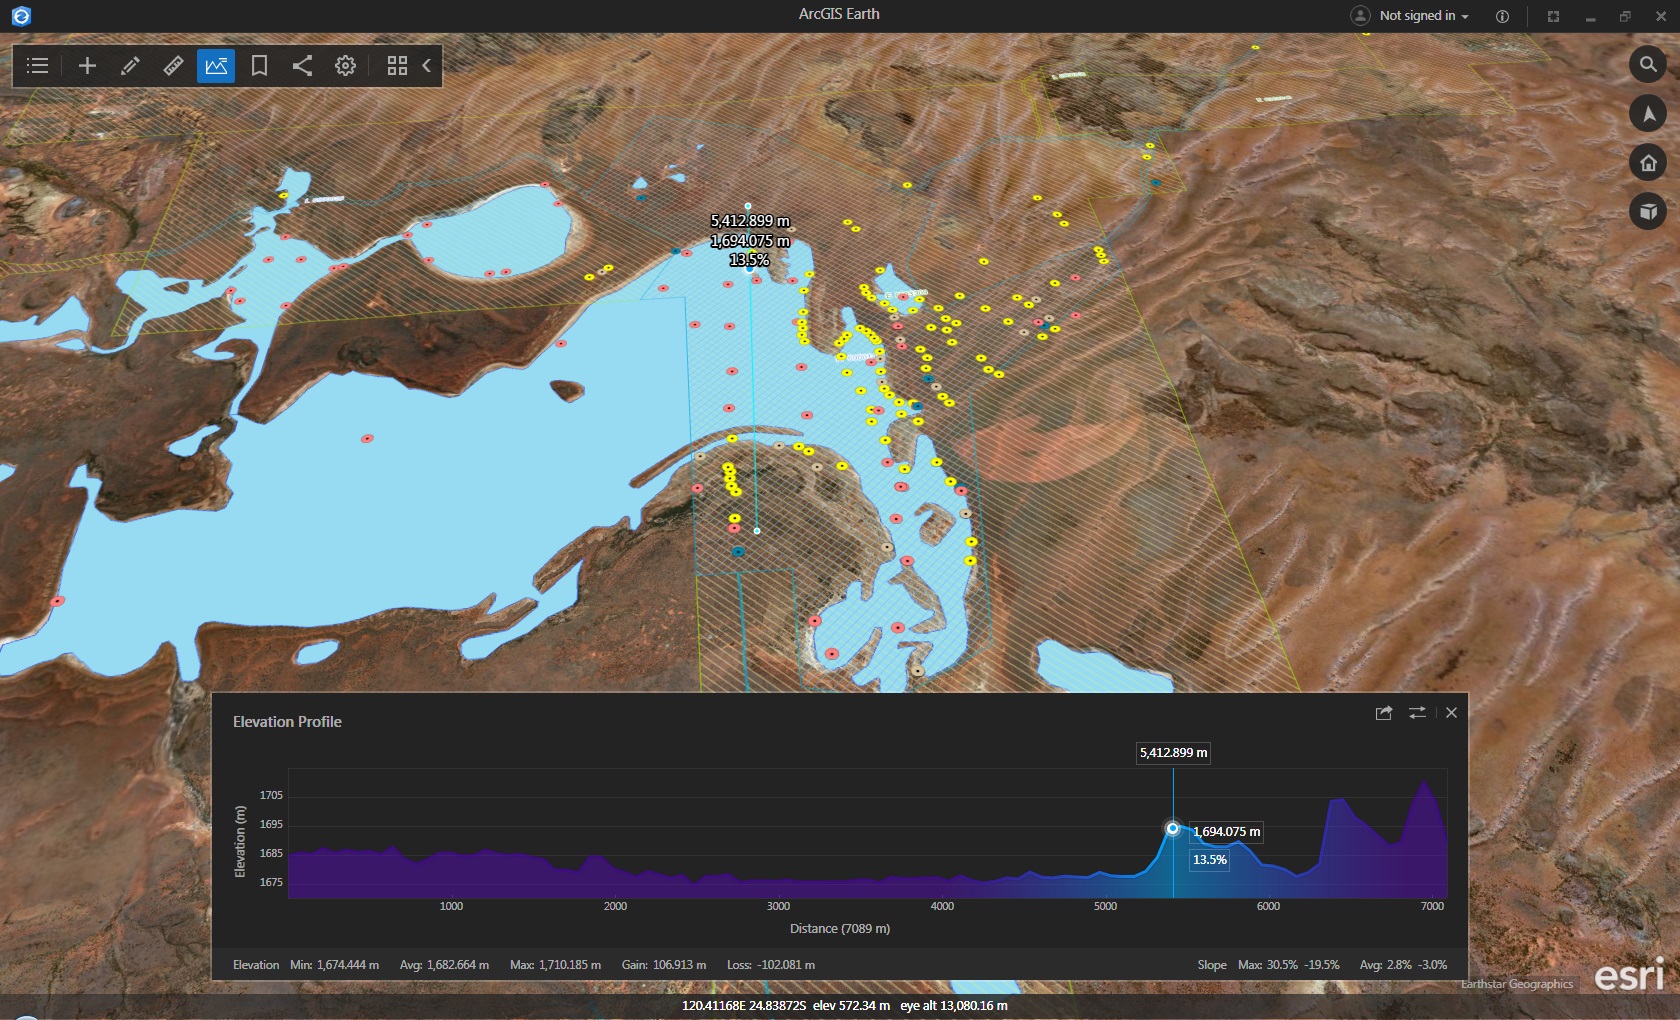Screen dimensions: 1680x1020
Task: Click the profile point marker on chart
Action: tap(1172, 828)
